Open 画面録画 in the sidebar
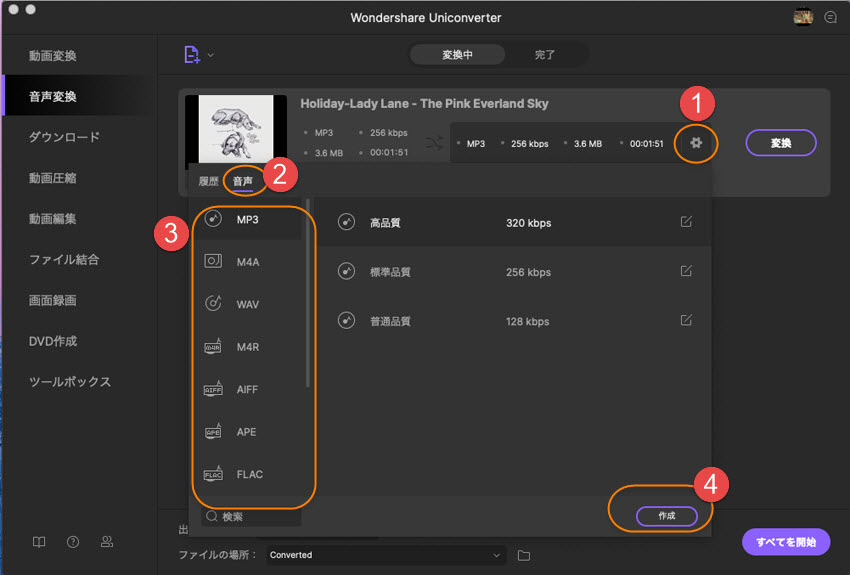 53,300
